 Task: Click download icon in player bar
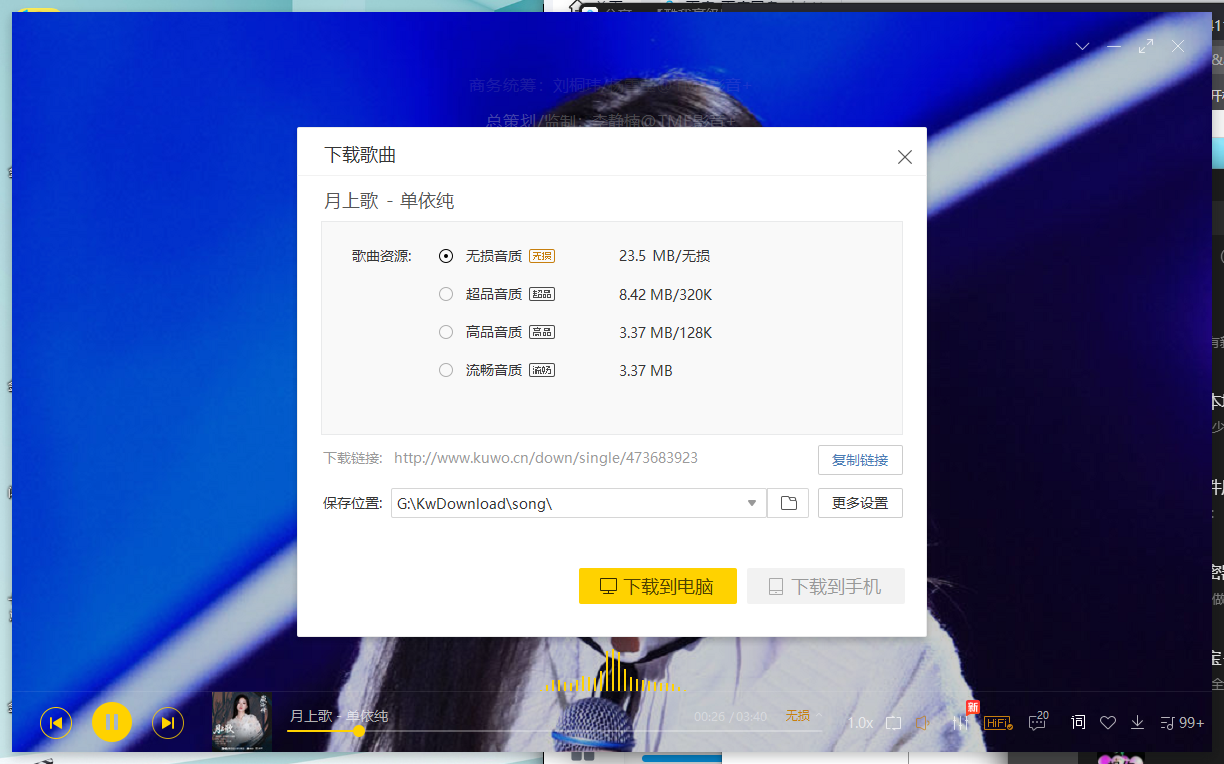pos(1137,722)
